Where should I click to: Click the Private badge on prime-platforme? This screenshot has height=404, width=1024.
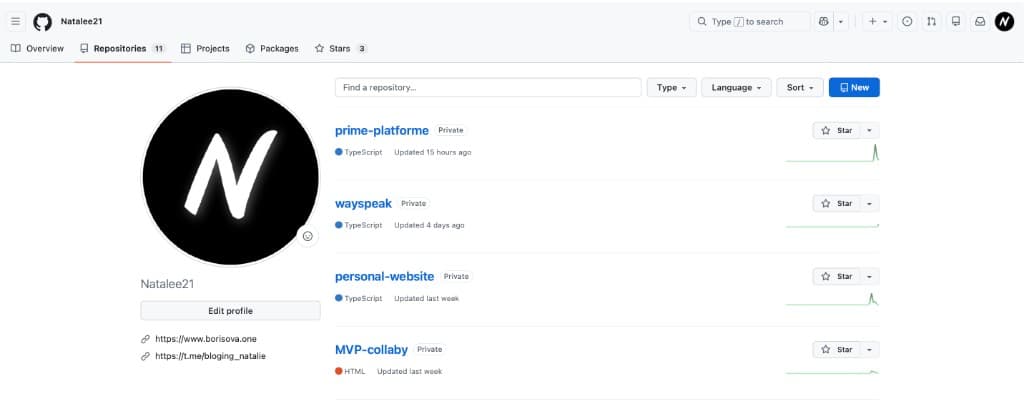(x=451, y=131)
